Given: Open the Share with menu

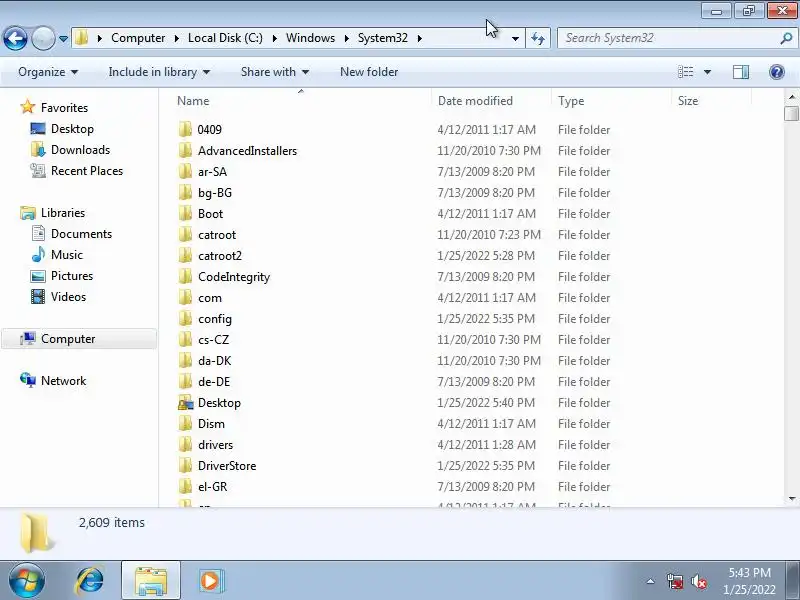Looking at the screenshot, I should coord(274,72).
